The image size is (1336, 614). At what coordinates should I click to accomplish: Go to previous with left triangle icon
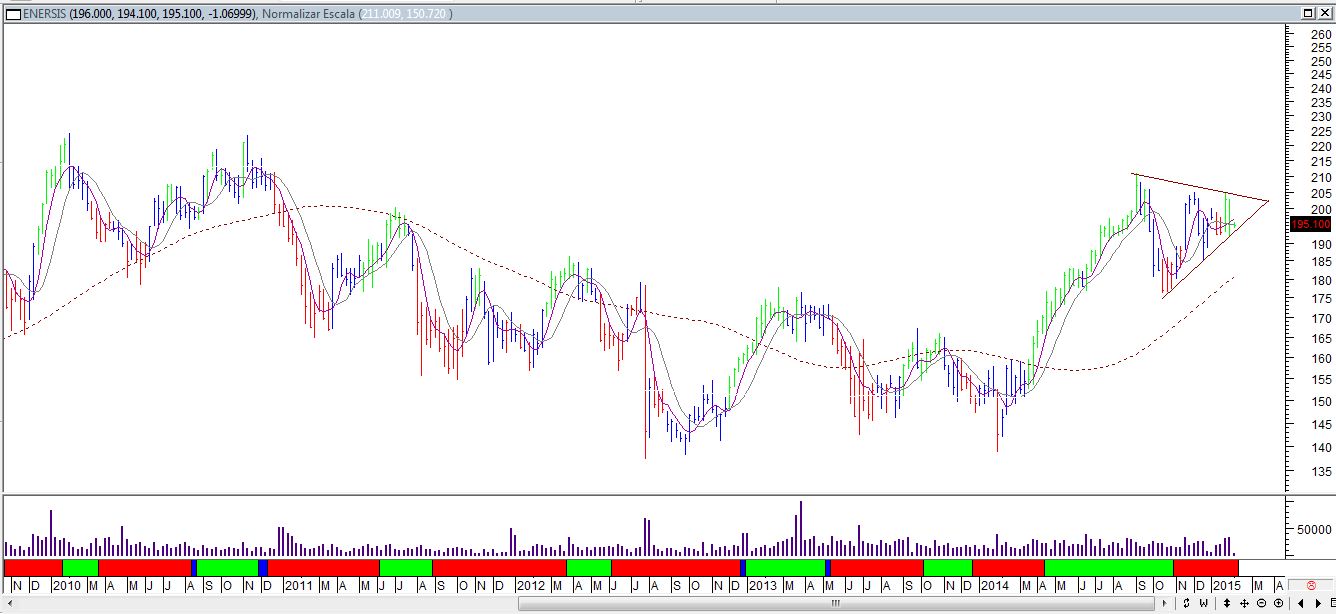1300,603
